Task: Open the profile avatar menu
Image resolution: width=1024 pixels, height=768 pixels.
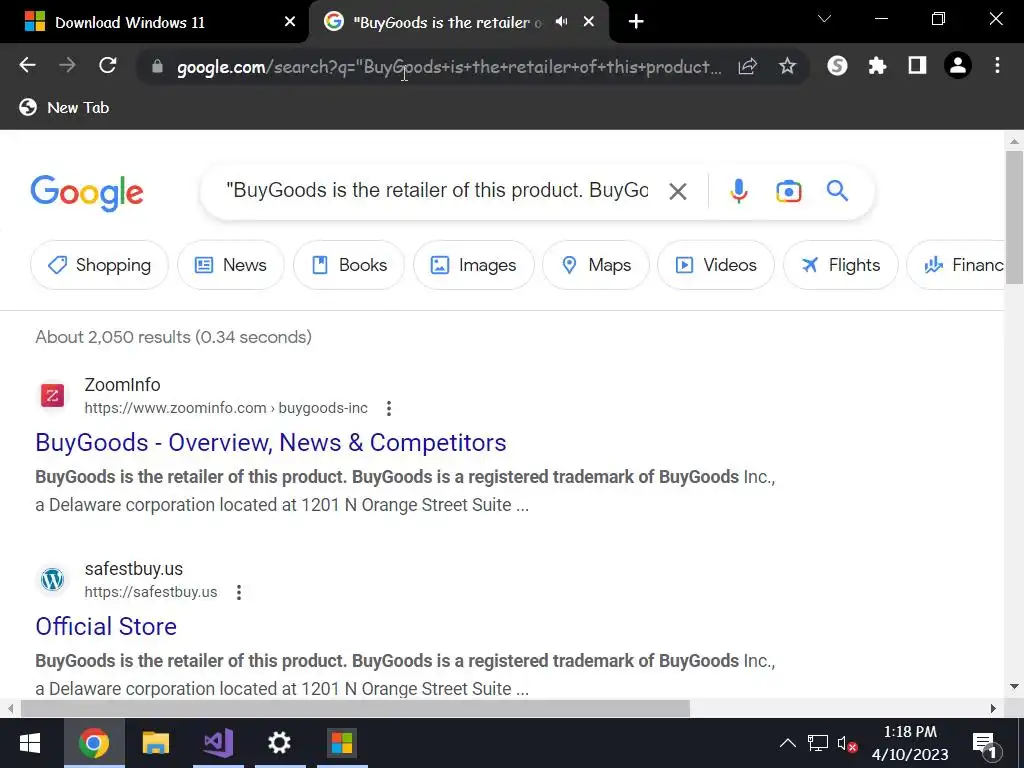Action: [958, 65]
